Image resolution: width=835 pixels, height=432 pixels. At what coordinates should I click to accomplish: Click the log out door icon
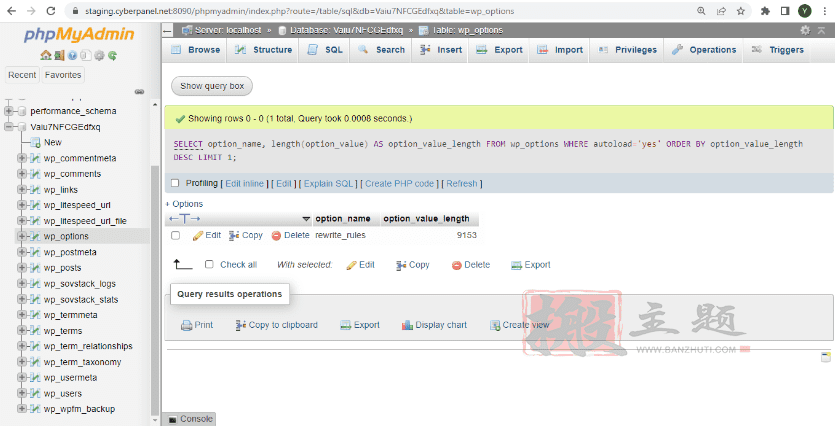(x=59, y=55)
